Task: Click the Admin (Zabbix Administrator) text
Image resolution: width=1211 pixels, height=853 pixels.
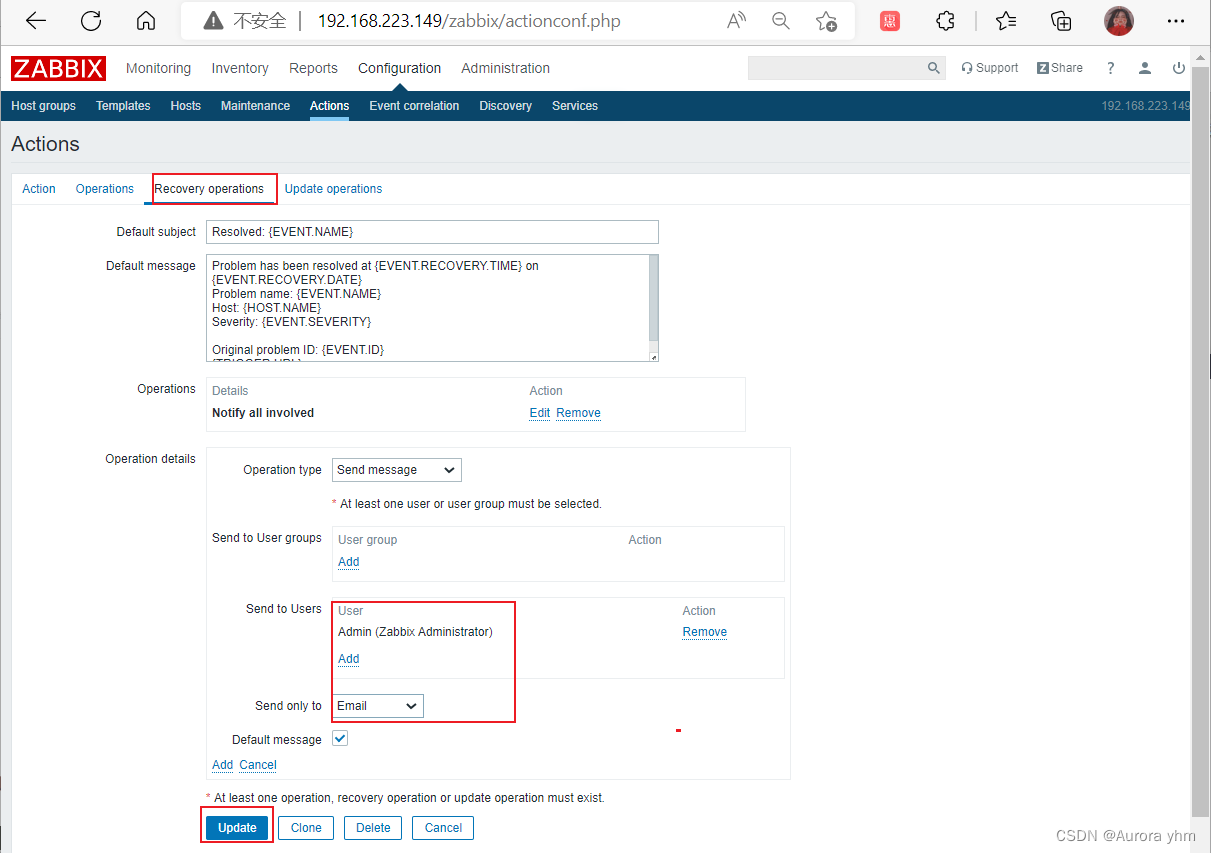Action: click(x=415, y=632)
